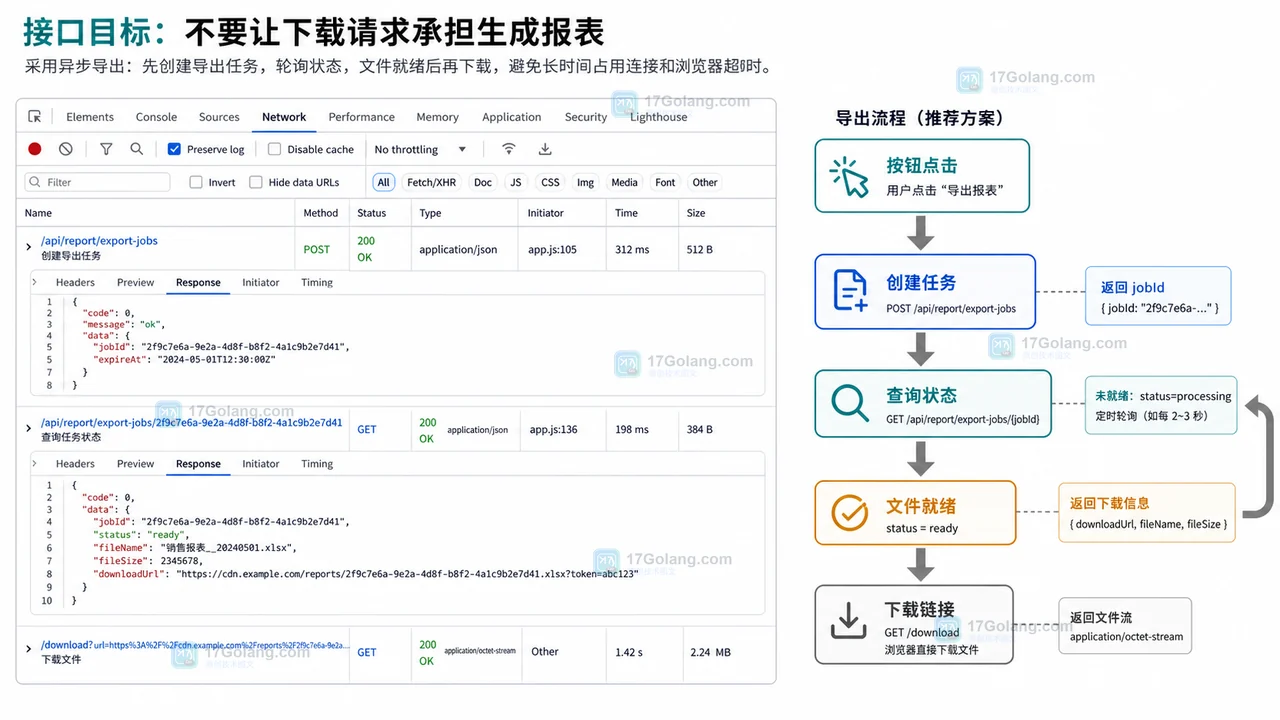Open app.js:136 initiator link

554,429
